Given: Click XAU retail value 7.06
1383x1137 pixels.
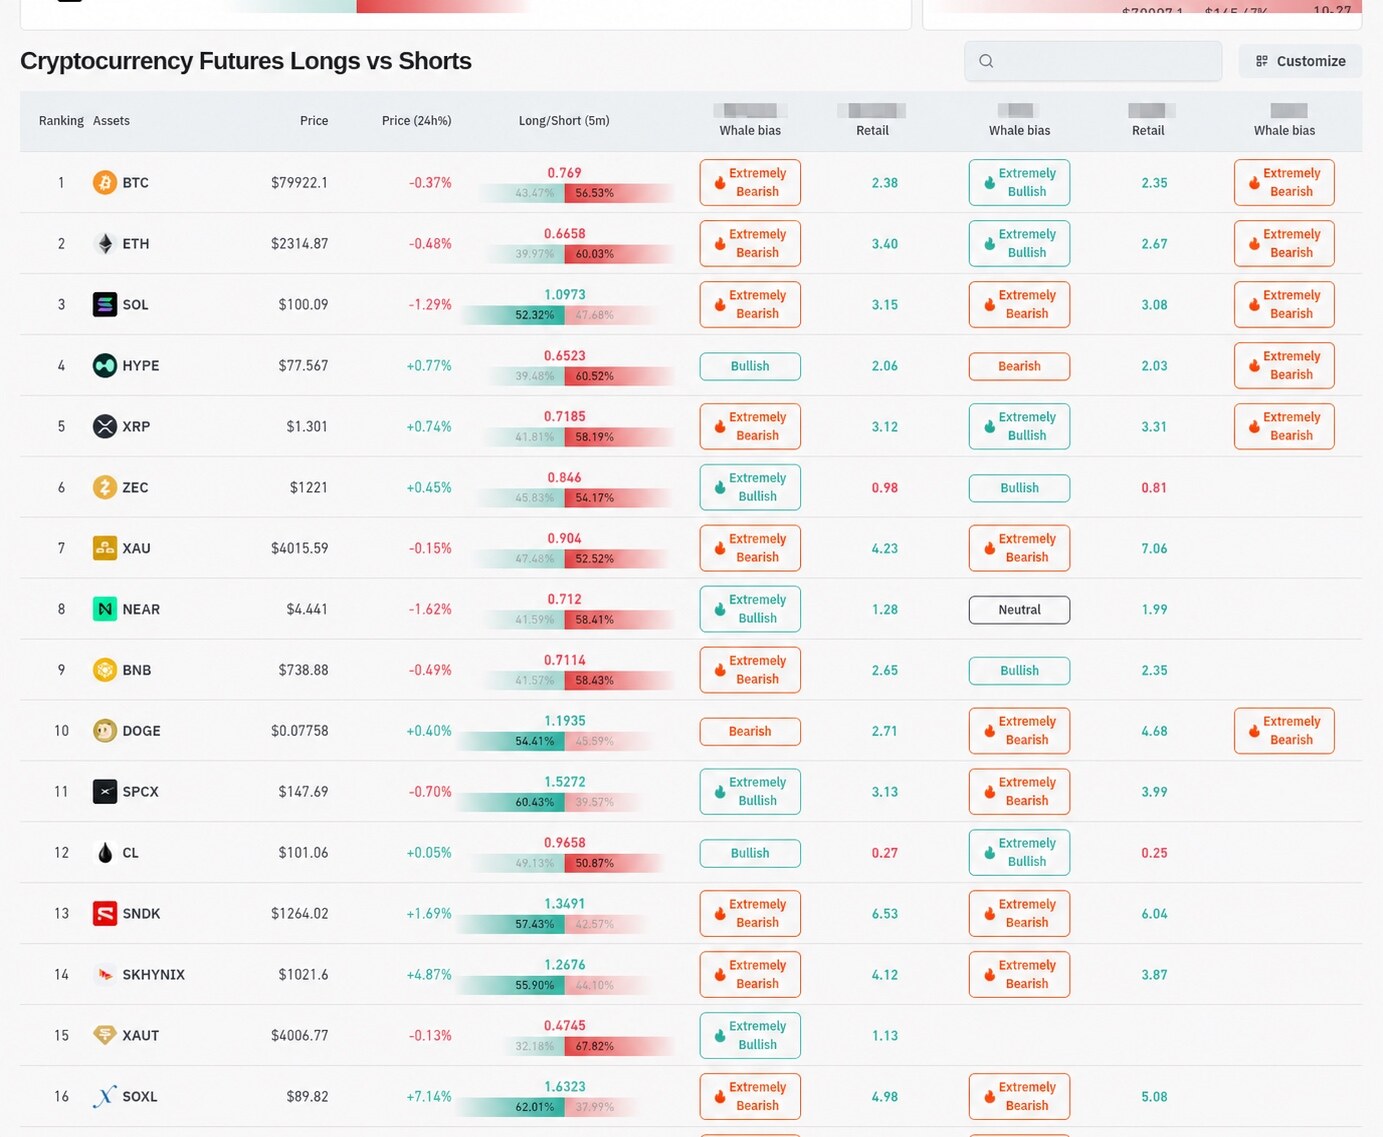Looking at the screenshot, I should point(1154,548).
